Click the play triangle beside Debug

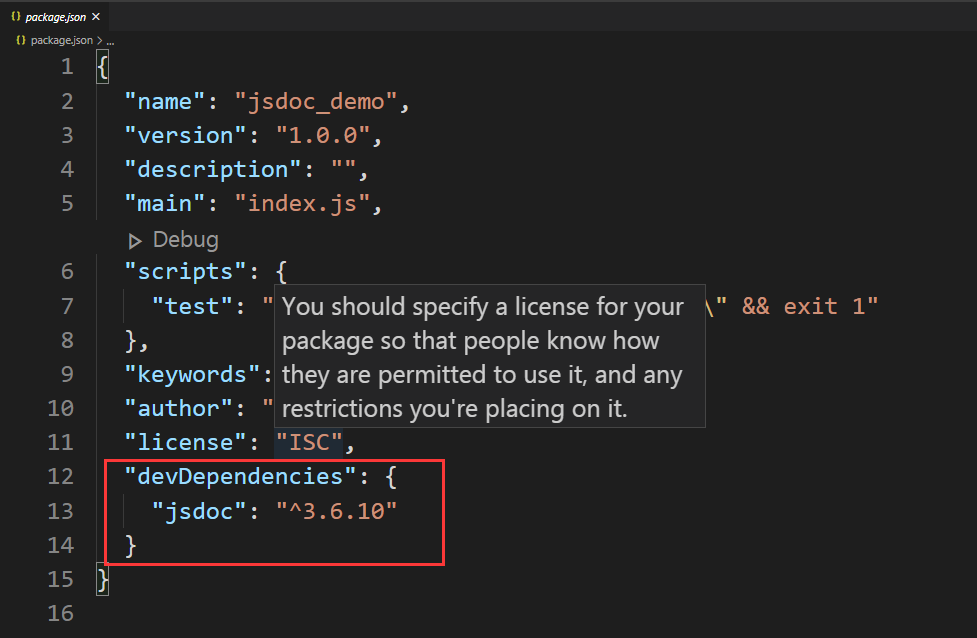coord(135,241)
